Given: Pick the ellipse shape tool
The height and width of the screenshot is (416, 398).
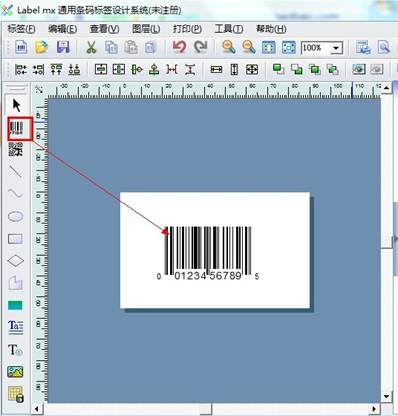Looking at the screenshot, I should pos(16,216).
